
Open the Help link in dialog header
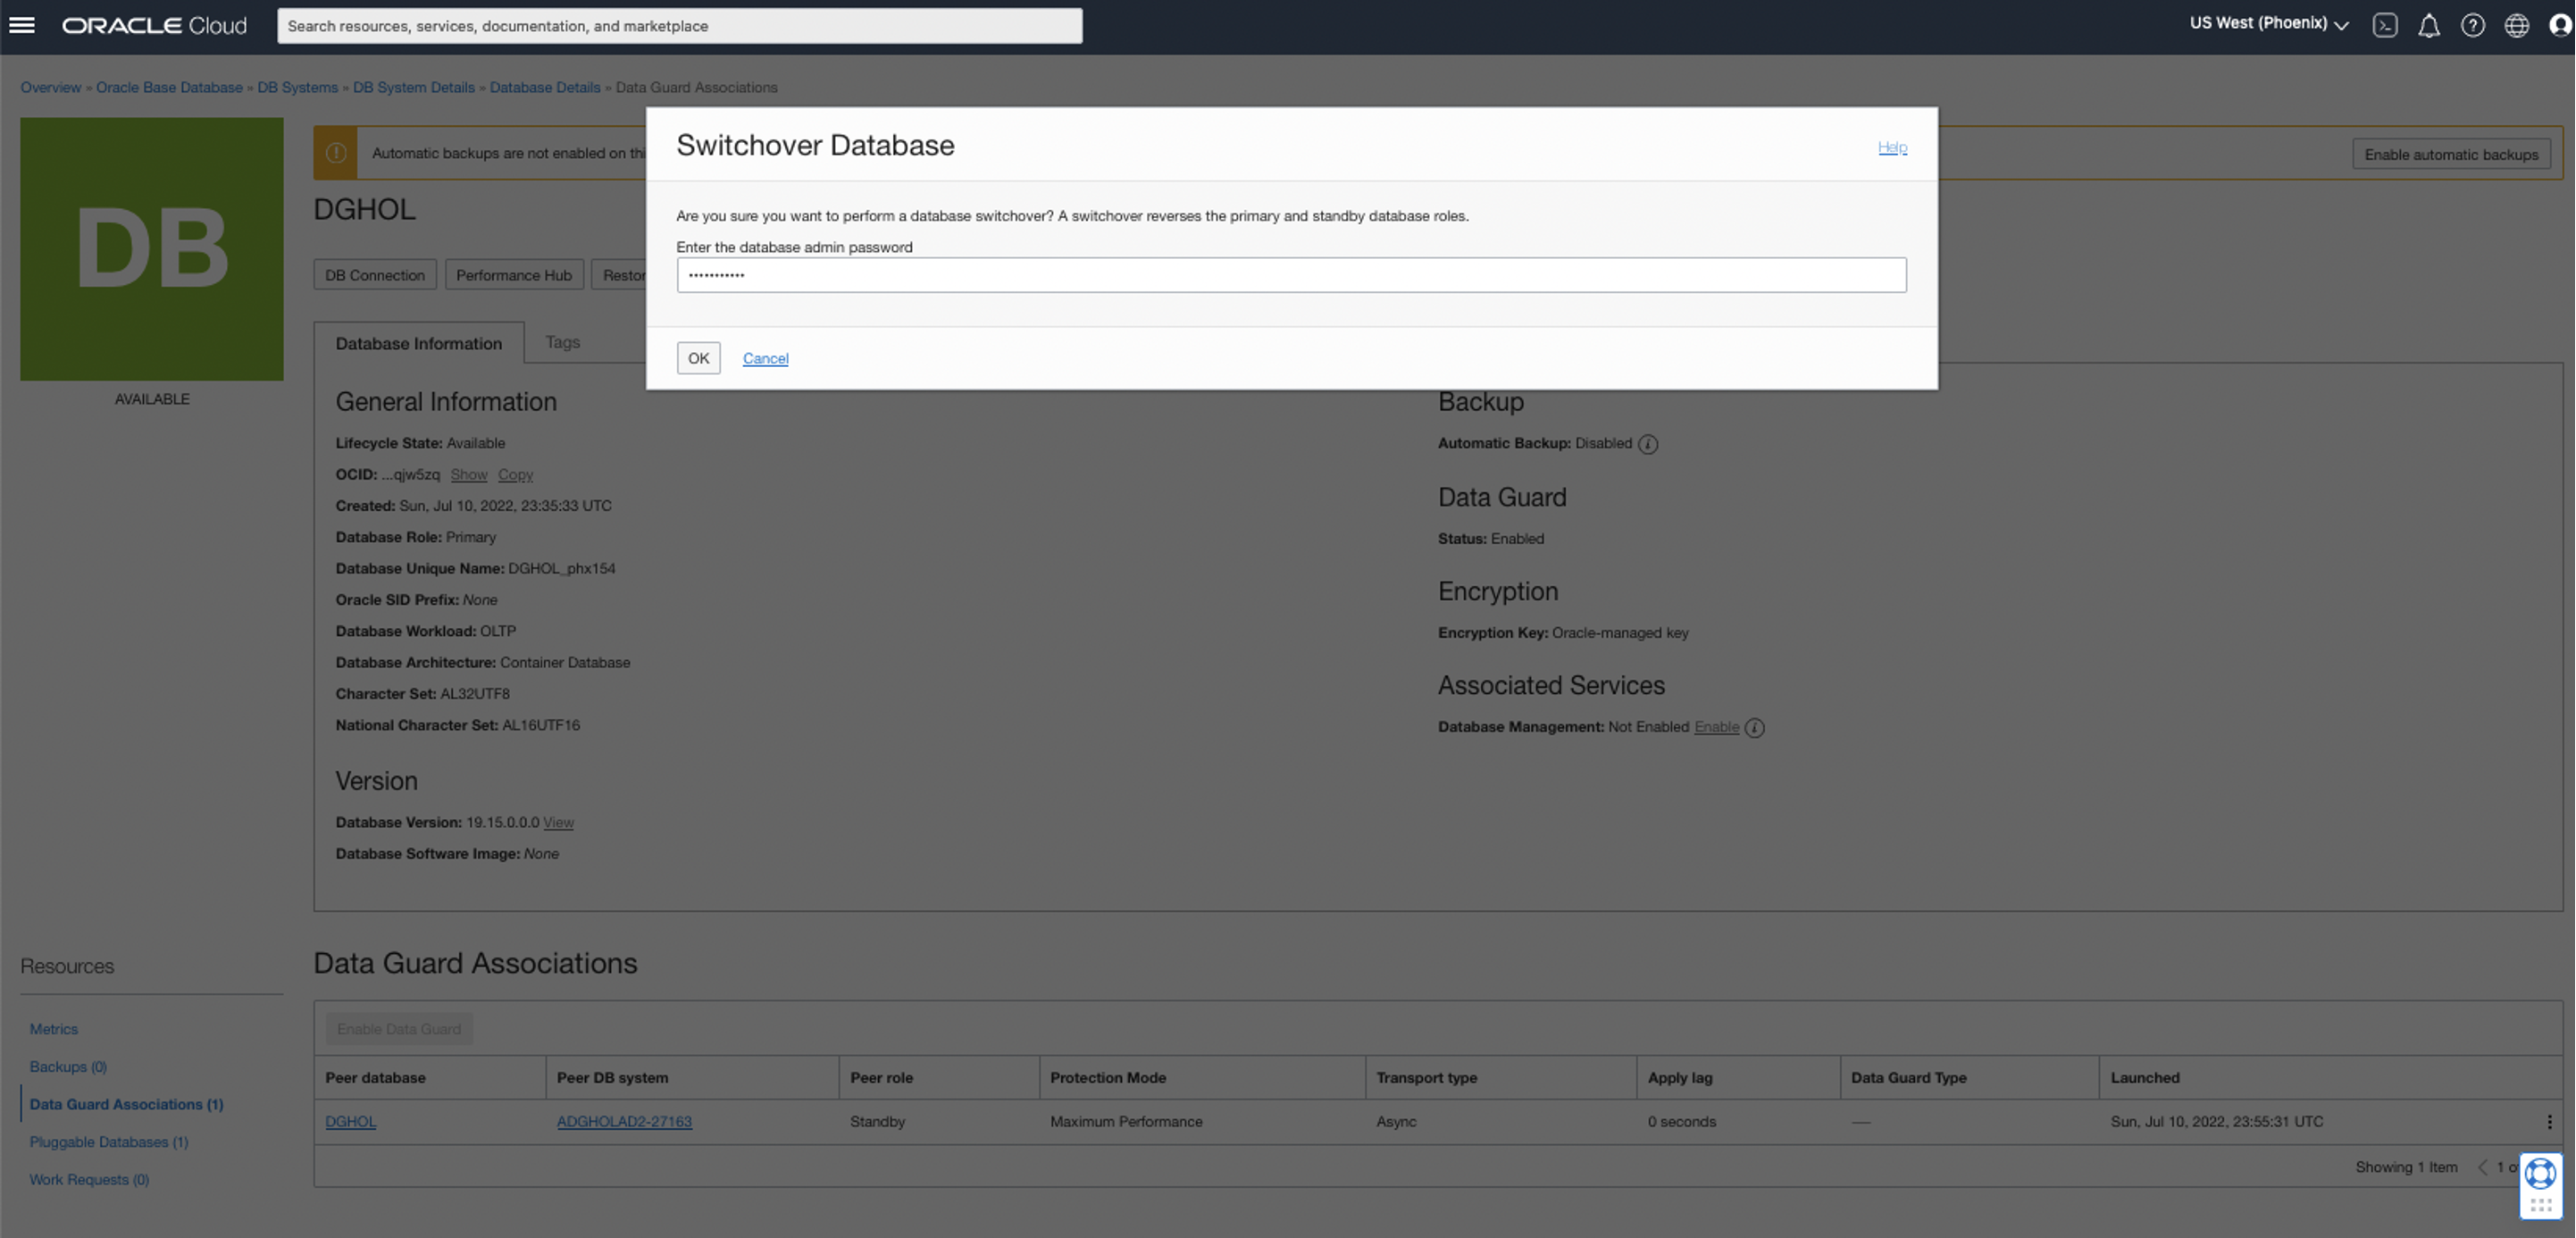pyautogui.click(x=1892, y=147)
